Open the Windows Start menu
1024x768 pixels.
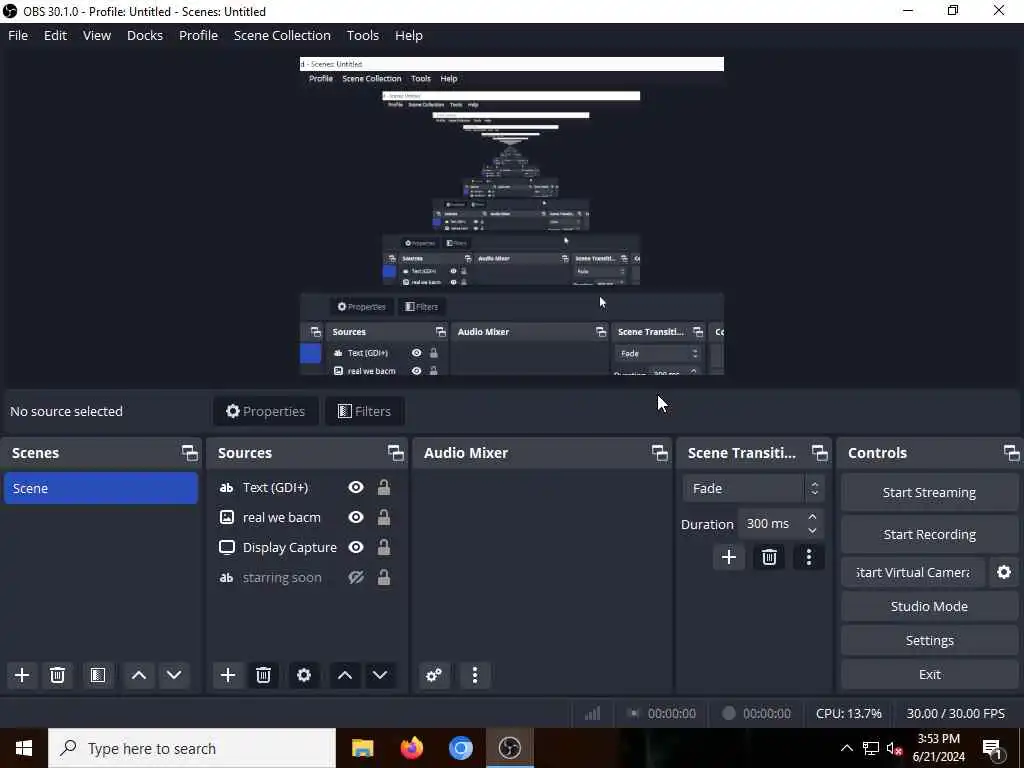(24, 748)
